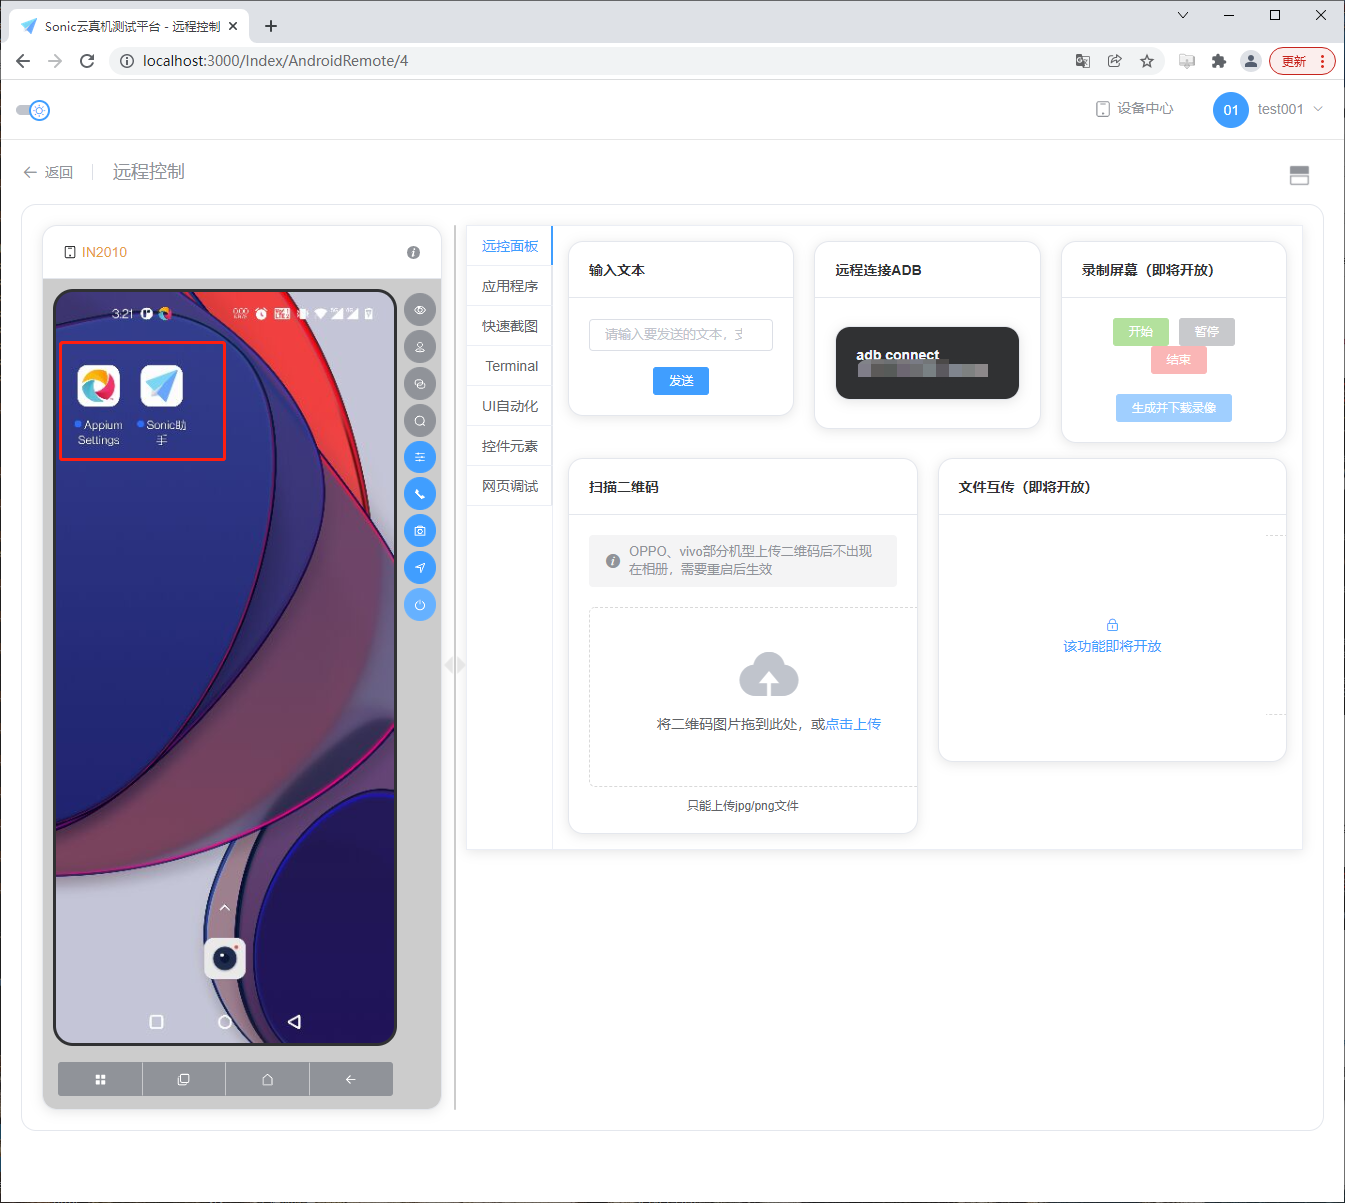This screenshot has width=1345, height=1203.
Task: Click the cloud upload icon
Action: [x=768, y=675]
